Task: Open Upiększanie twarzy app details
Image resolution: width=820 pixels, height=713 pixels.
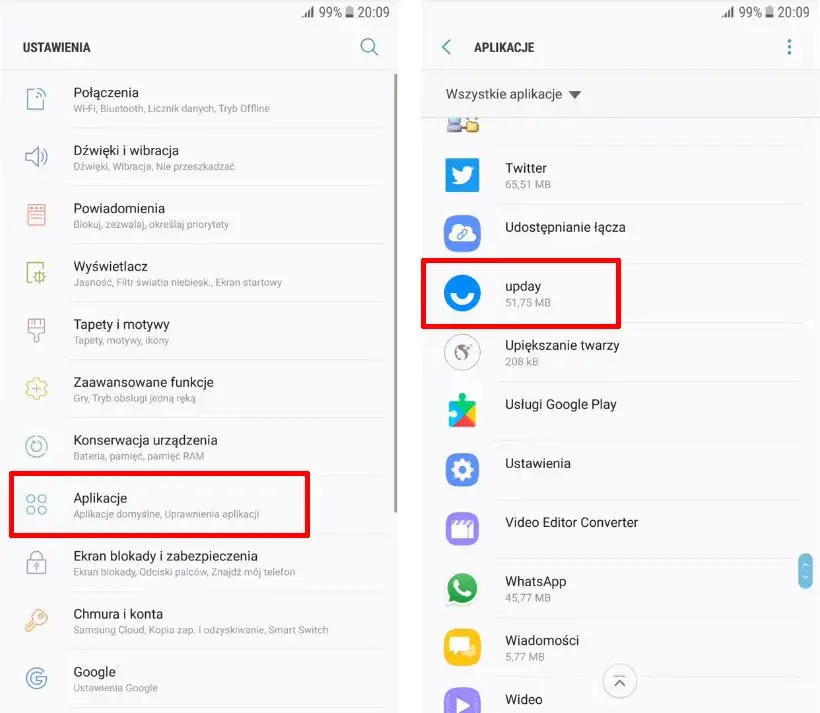Action: coord(620,353)
